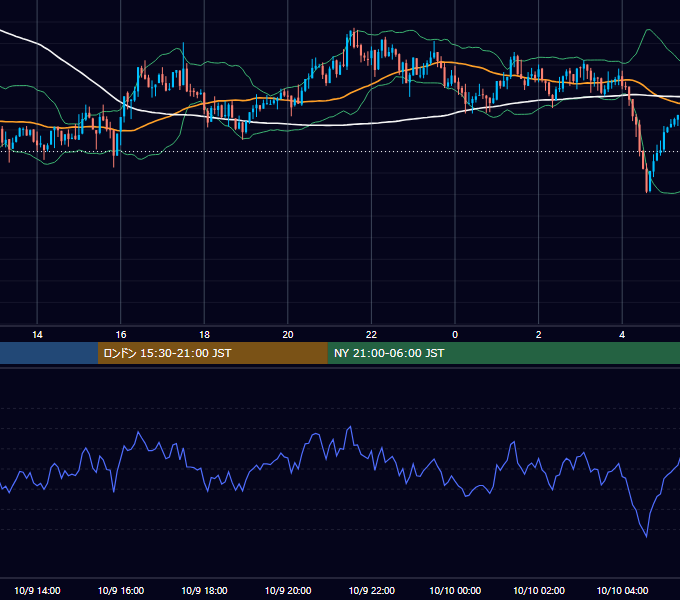
Task: Click the ロンドン 15:30-21:00 JST session bar
Action: coord(212,353)
